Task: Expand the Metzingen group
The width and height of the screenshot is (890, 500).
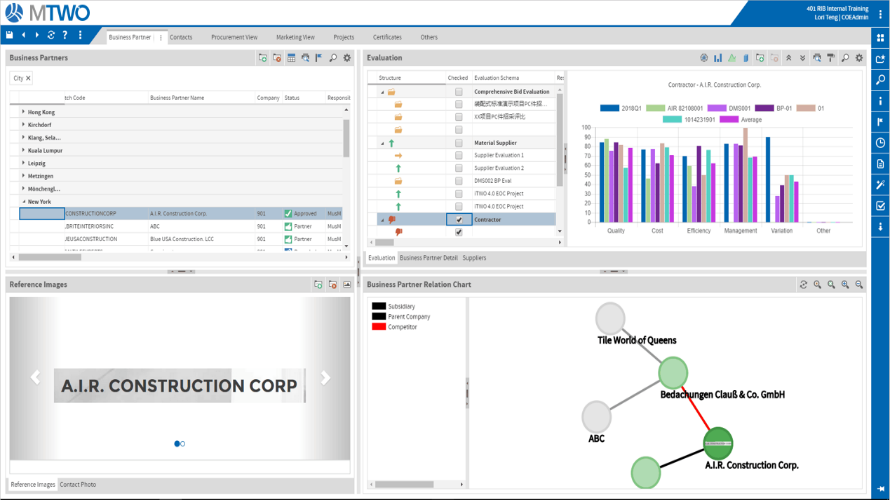Action: point(23,176)
